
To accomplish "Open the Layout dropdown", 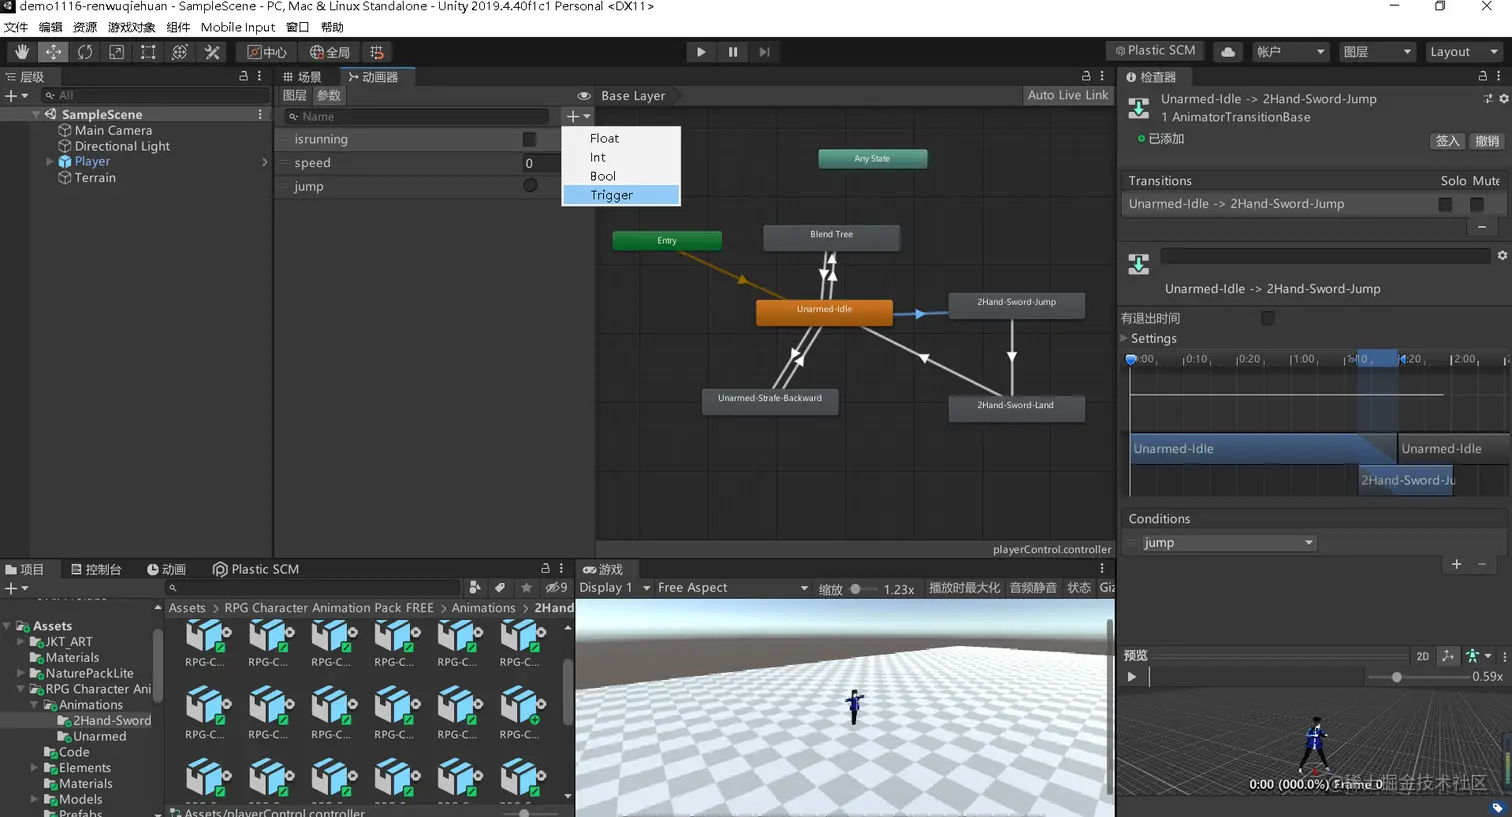I will tap(1463, 52).
